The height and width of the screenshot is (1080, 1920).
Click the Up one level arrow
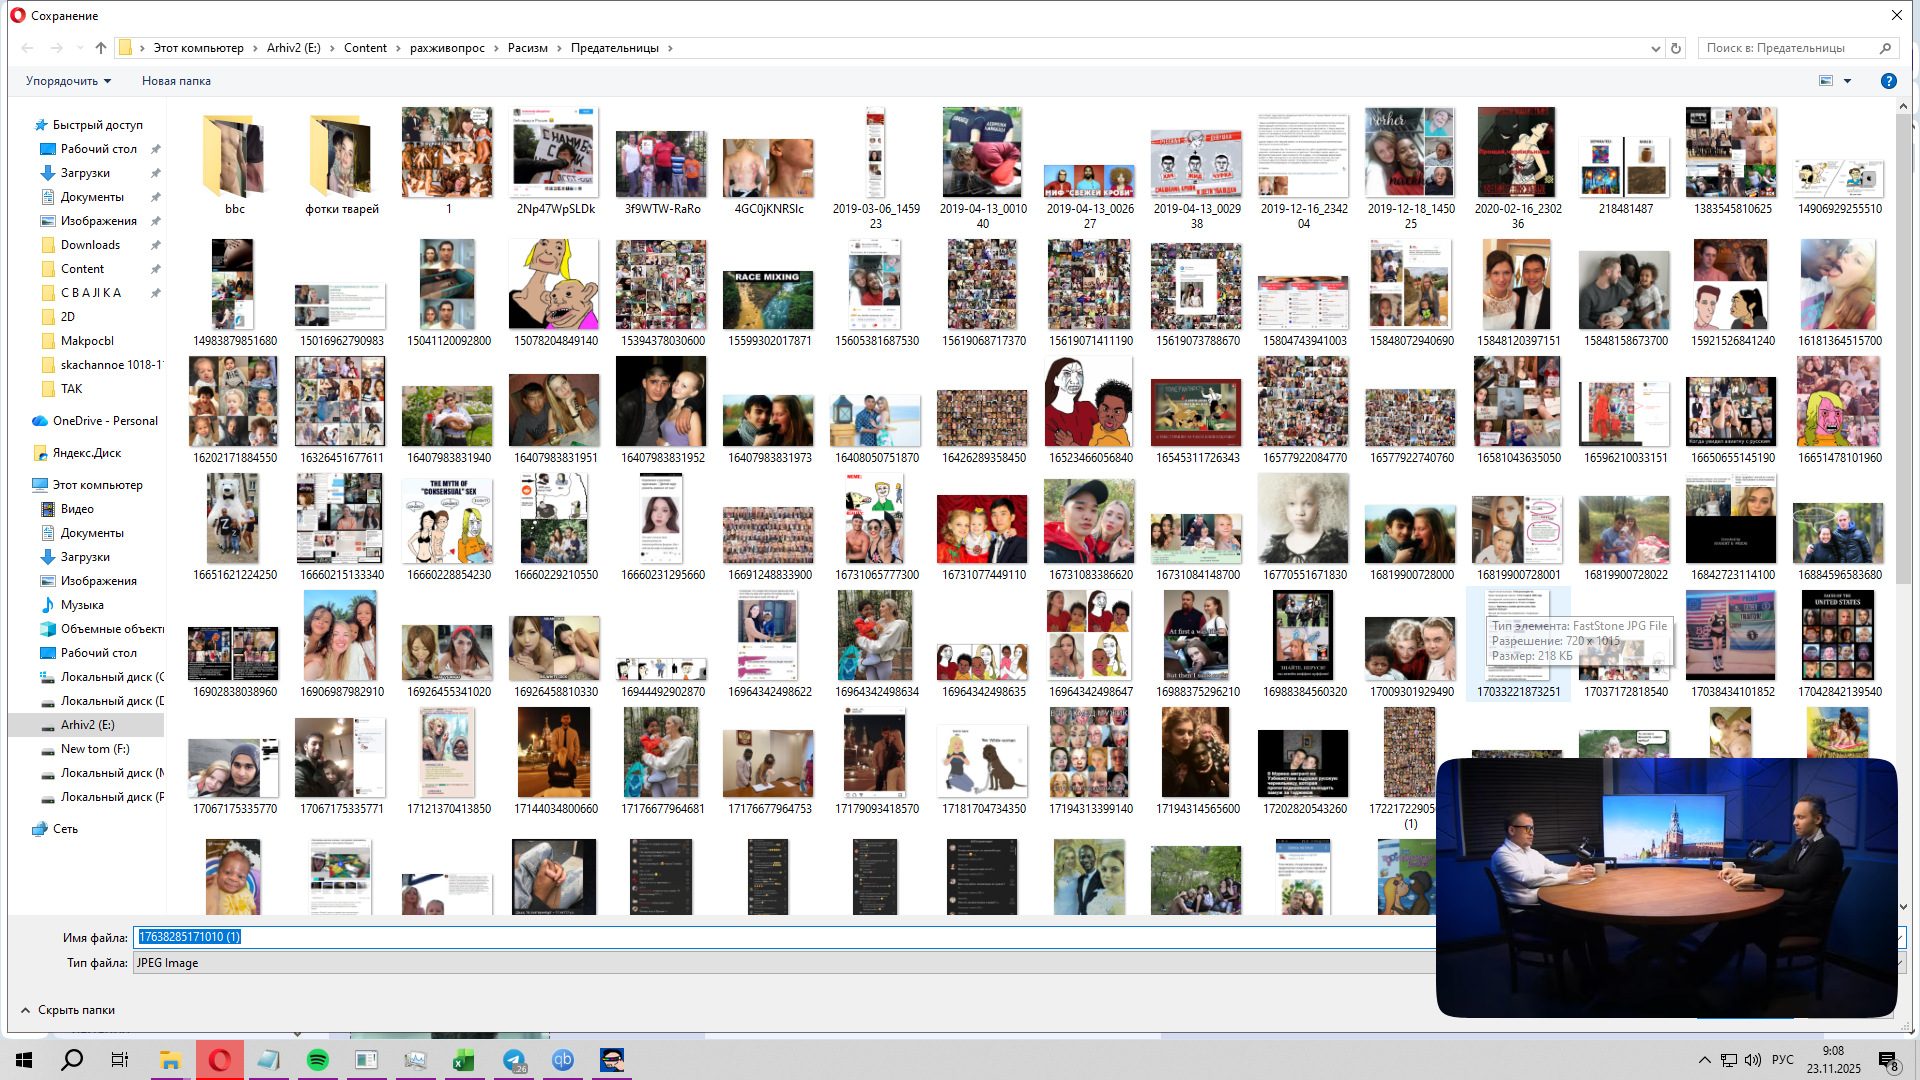click(100, 48)
